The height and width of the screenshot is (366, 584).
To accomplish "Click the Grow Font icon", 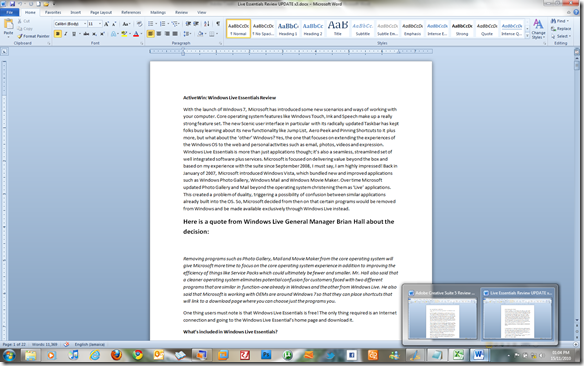I will pyautogui.click(x=106, y=24).
